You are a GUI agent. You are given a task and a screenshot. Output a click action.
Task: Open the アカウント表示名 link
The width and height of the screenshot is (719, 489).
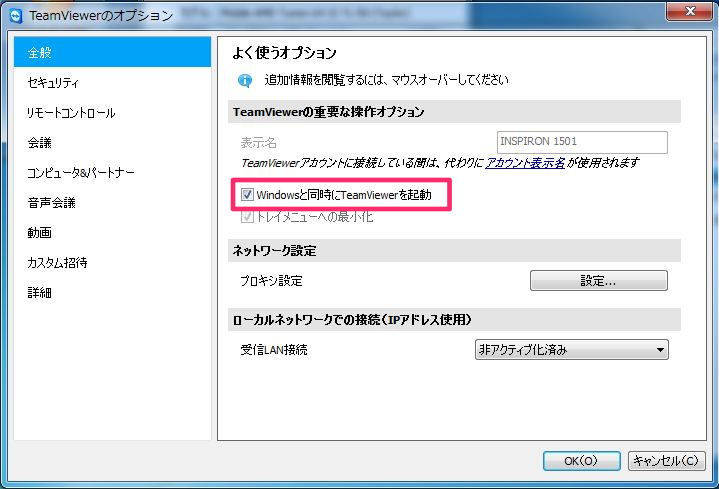pyautogui.click(x=525, y=163)
